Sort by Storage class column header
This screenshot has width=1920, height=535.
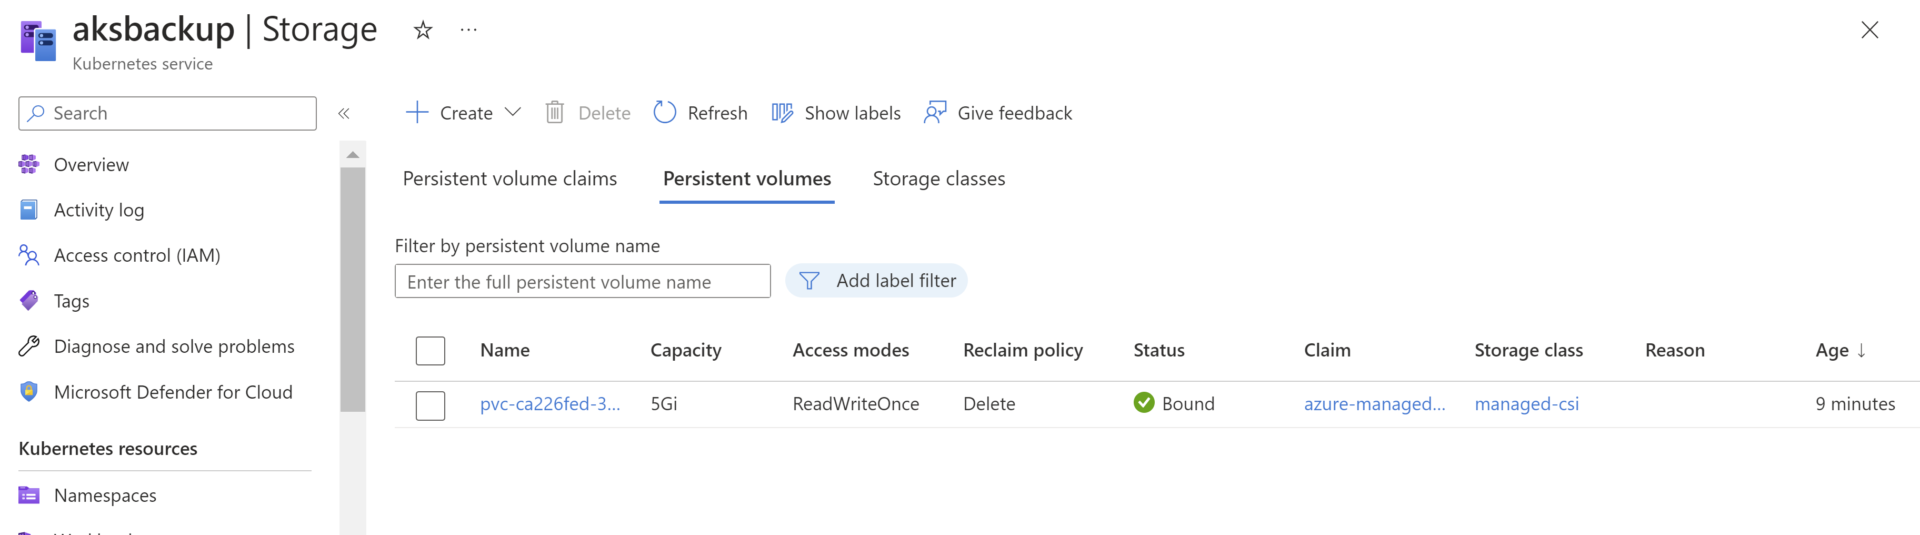pos(1529,350)
